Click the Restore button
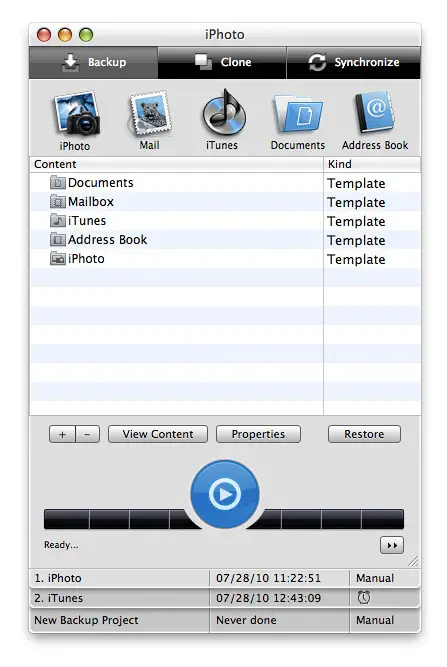Viewport: 447px width, 667px height. coord(364,434)
